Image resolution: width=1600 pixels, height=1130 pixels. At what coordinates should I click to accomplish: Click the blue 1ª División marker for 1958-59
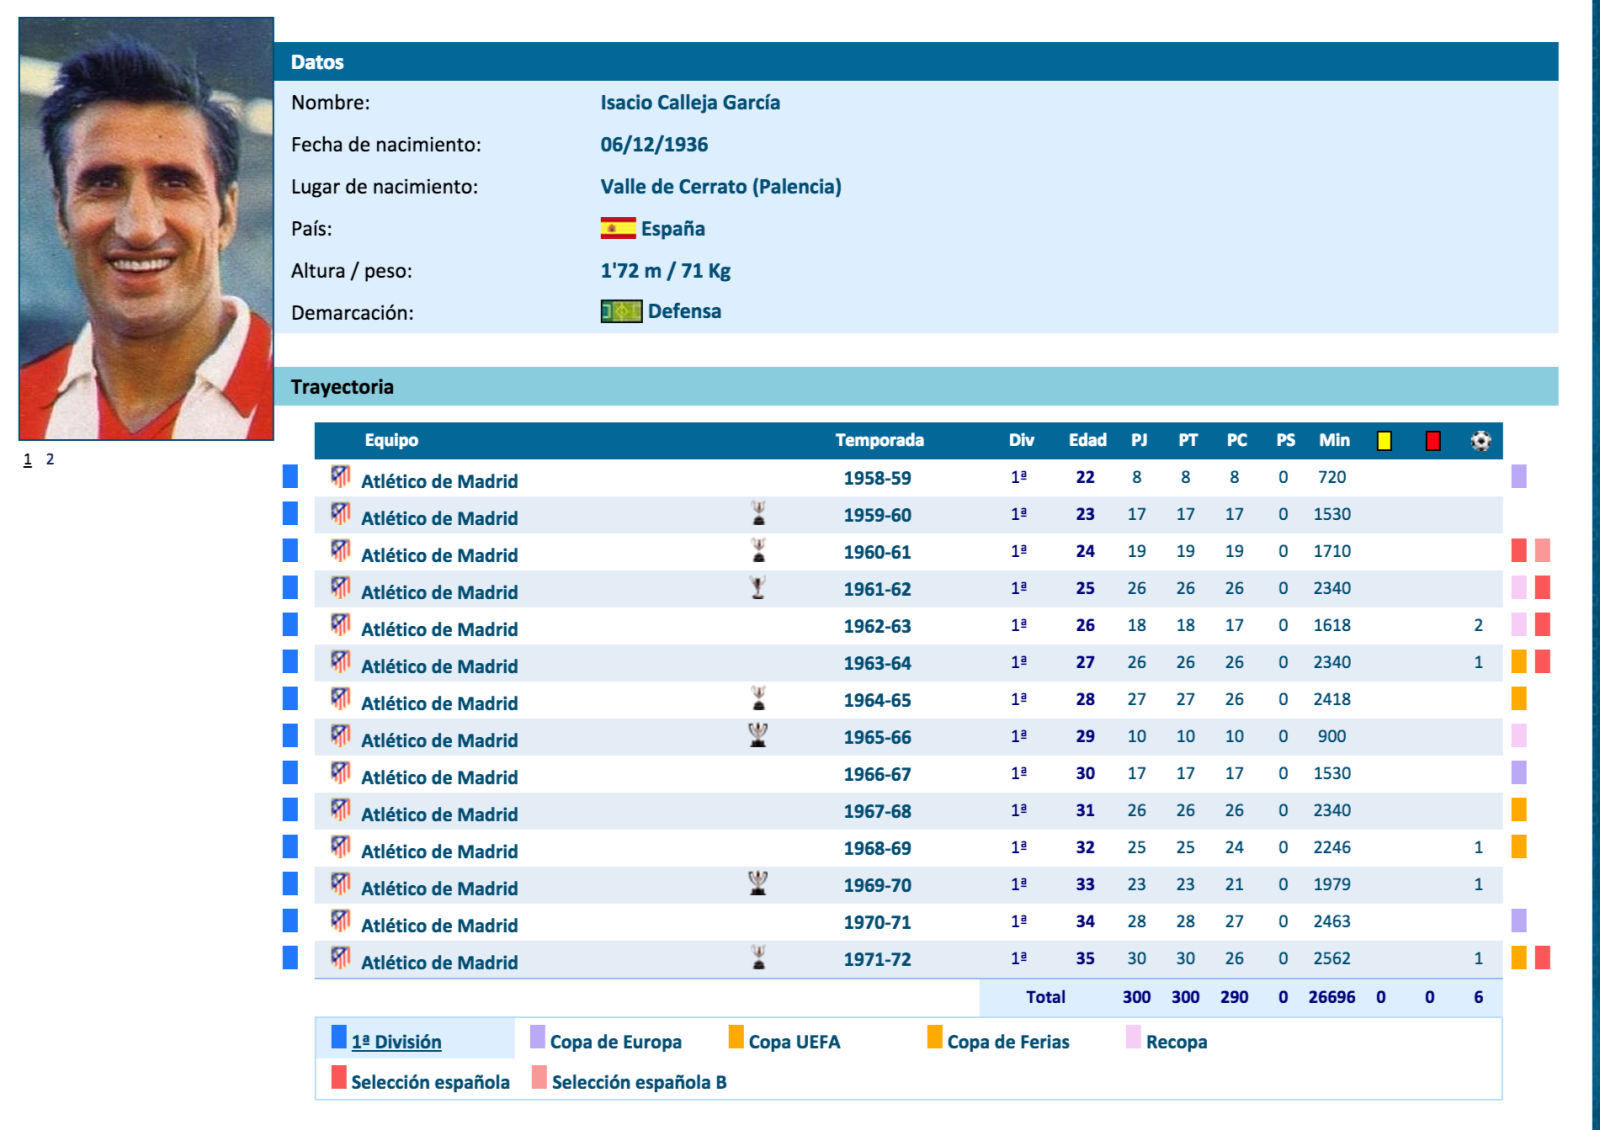[290, 476]
